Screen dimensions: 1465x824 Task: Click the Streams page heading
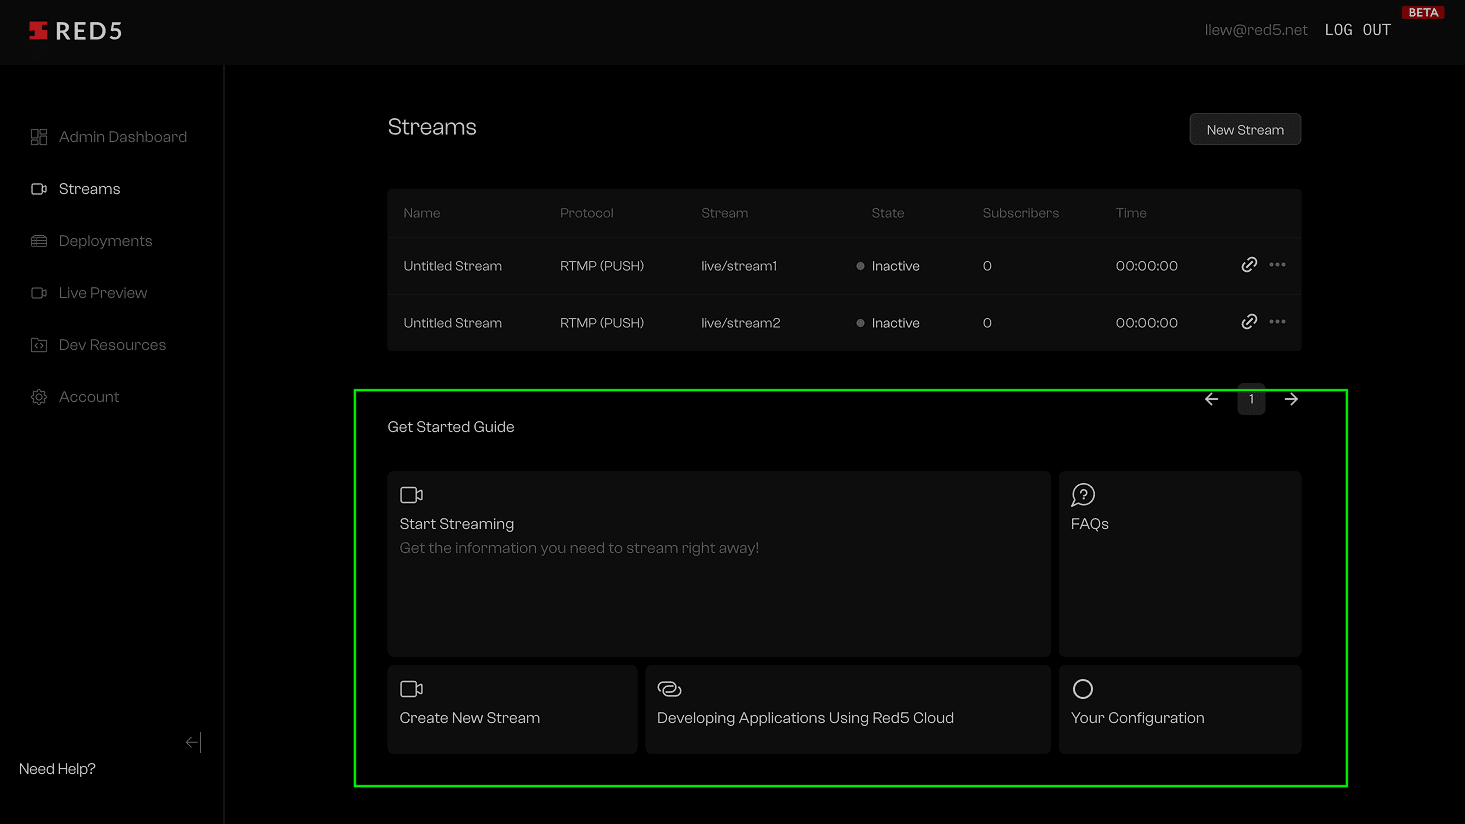[x=432, y=127]
